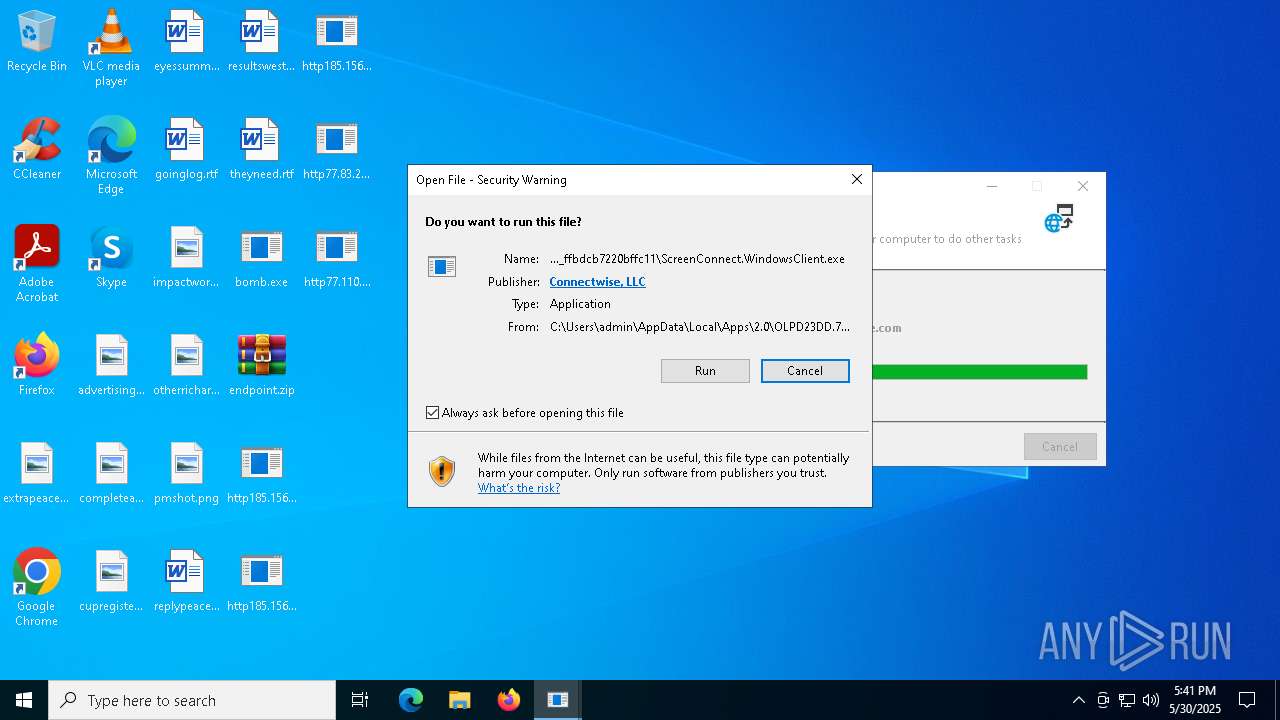1280x720 pixels.
Task: Open the volume control in system tray
Action: tap(1151, 700)
